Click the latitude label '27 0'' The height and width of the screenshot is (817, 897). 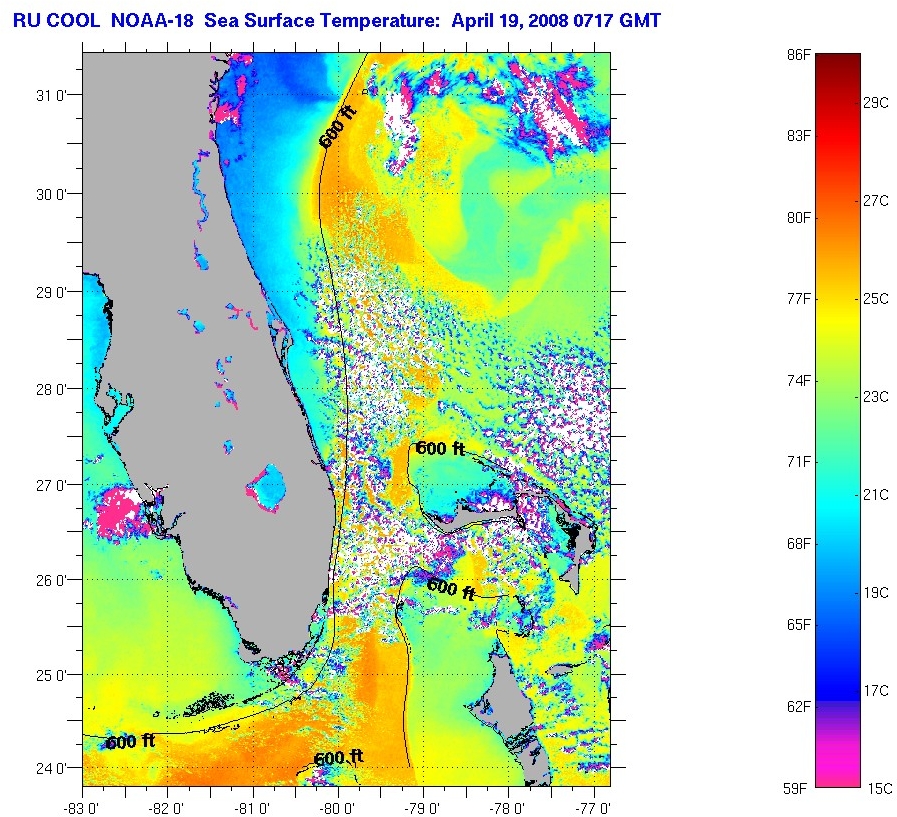tap(51, 486)
